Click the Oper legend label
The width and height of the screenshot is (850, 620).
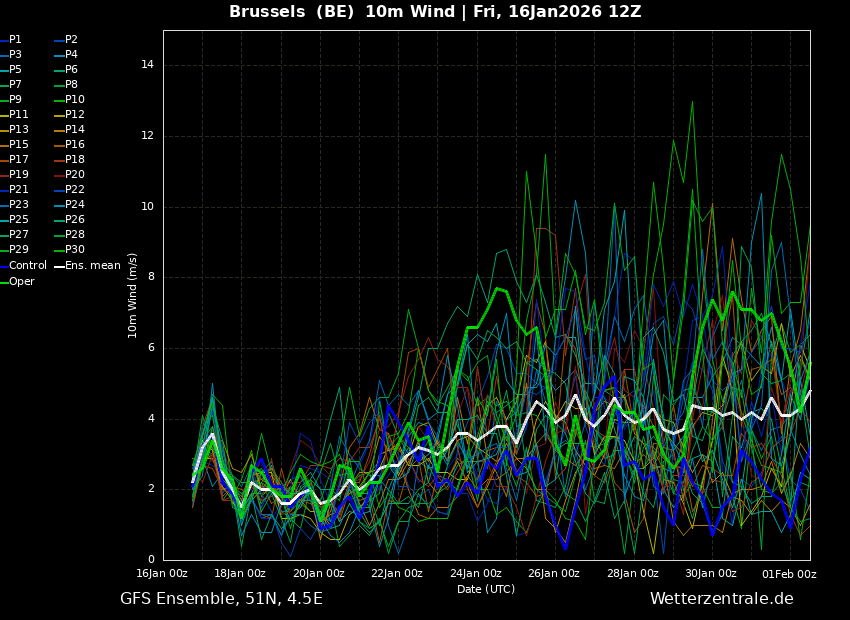pos(17,281)
